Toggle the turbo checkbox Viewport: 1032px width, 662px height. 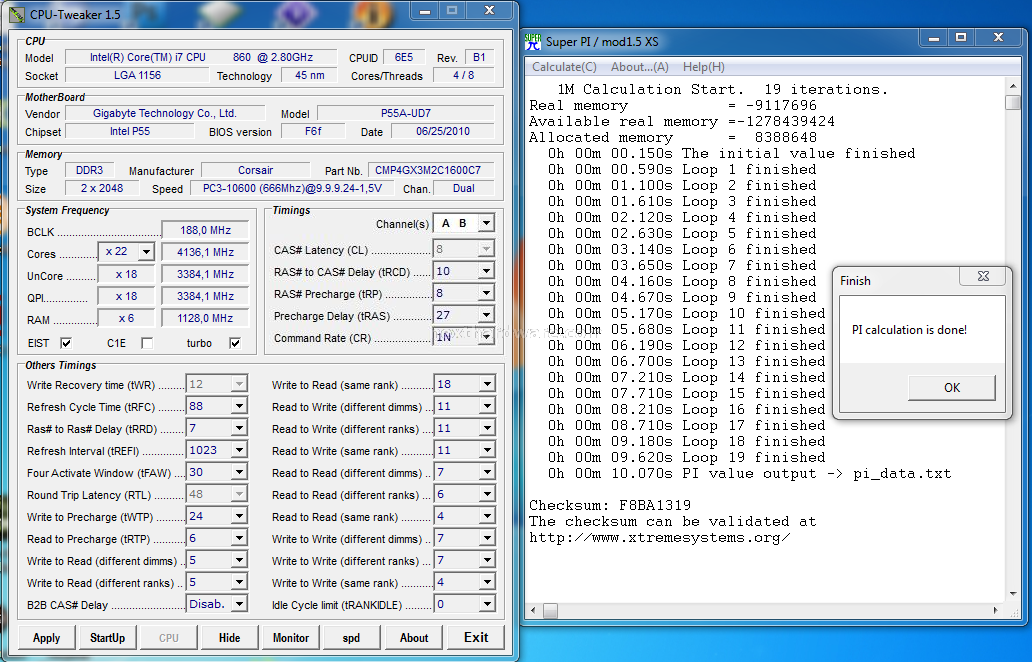(x=235, y=343)
